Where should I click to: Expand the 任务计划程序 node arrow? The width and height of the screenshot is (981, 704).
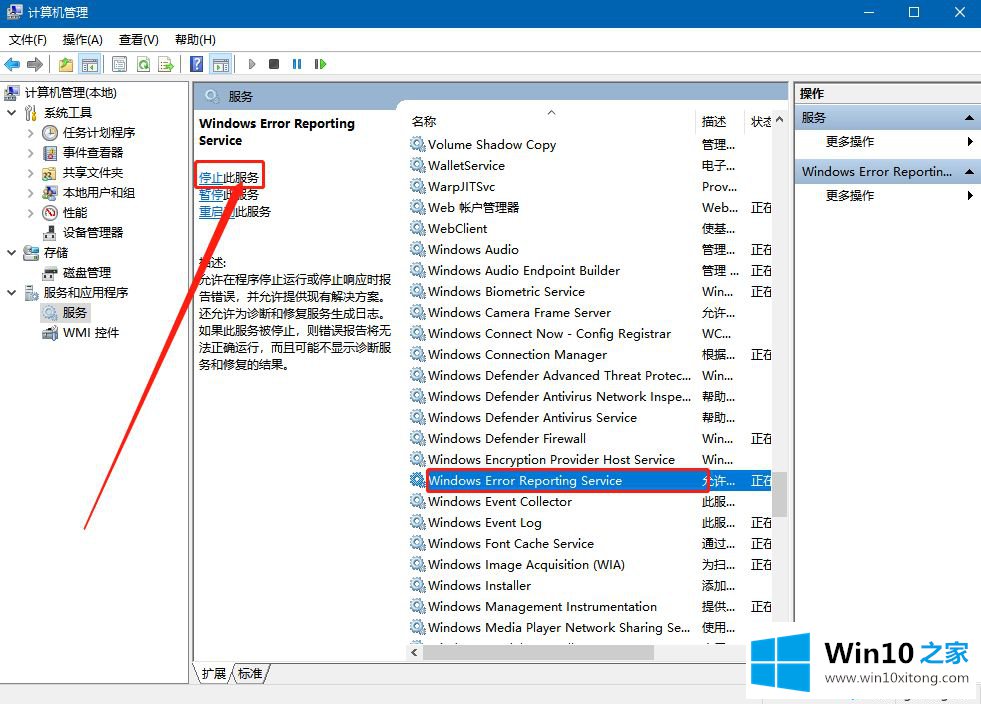tap(30, 133)
